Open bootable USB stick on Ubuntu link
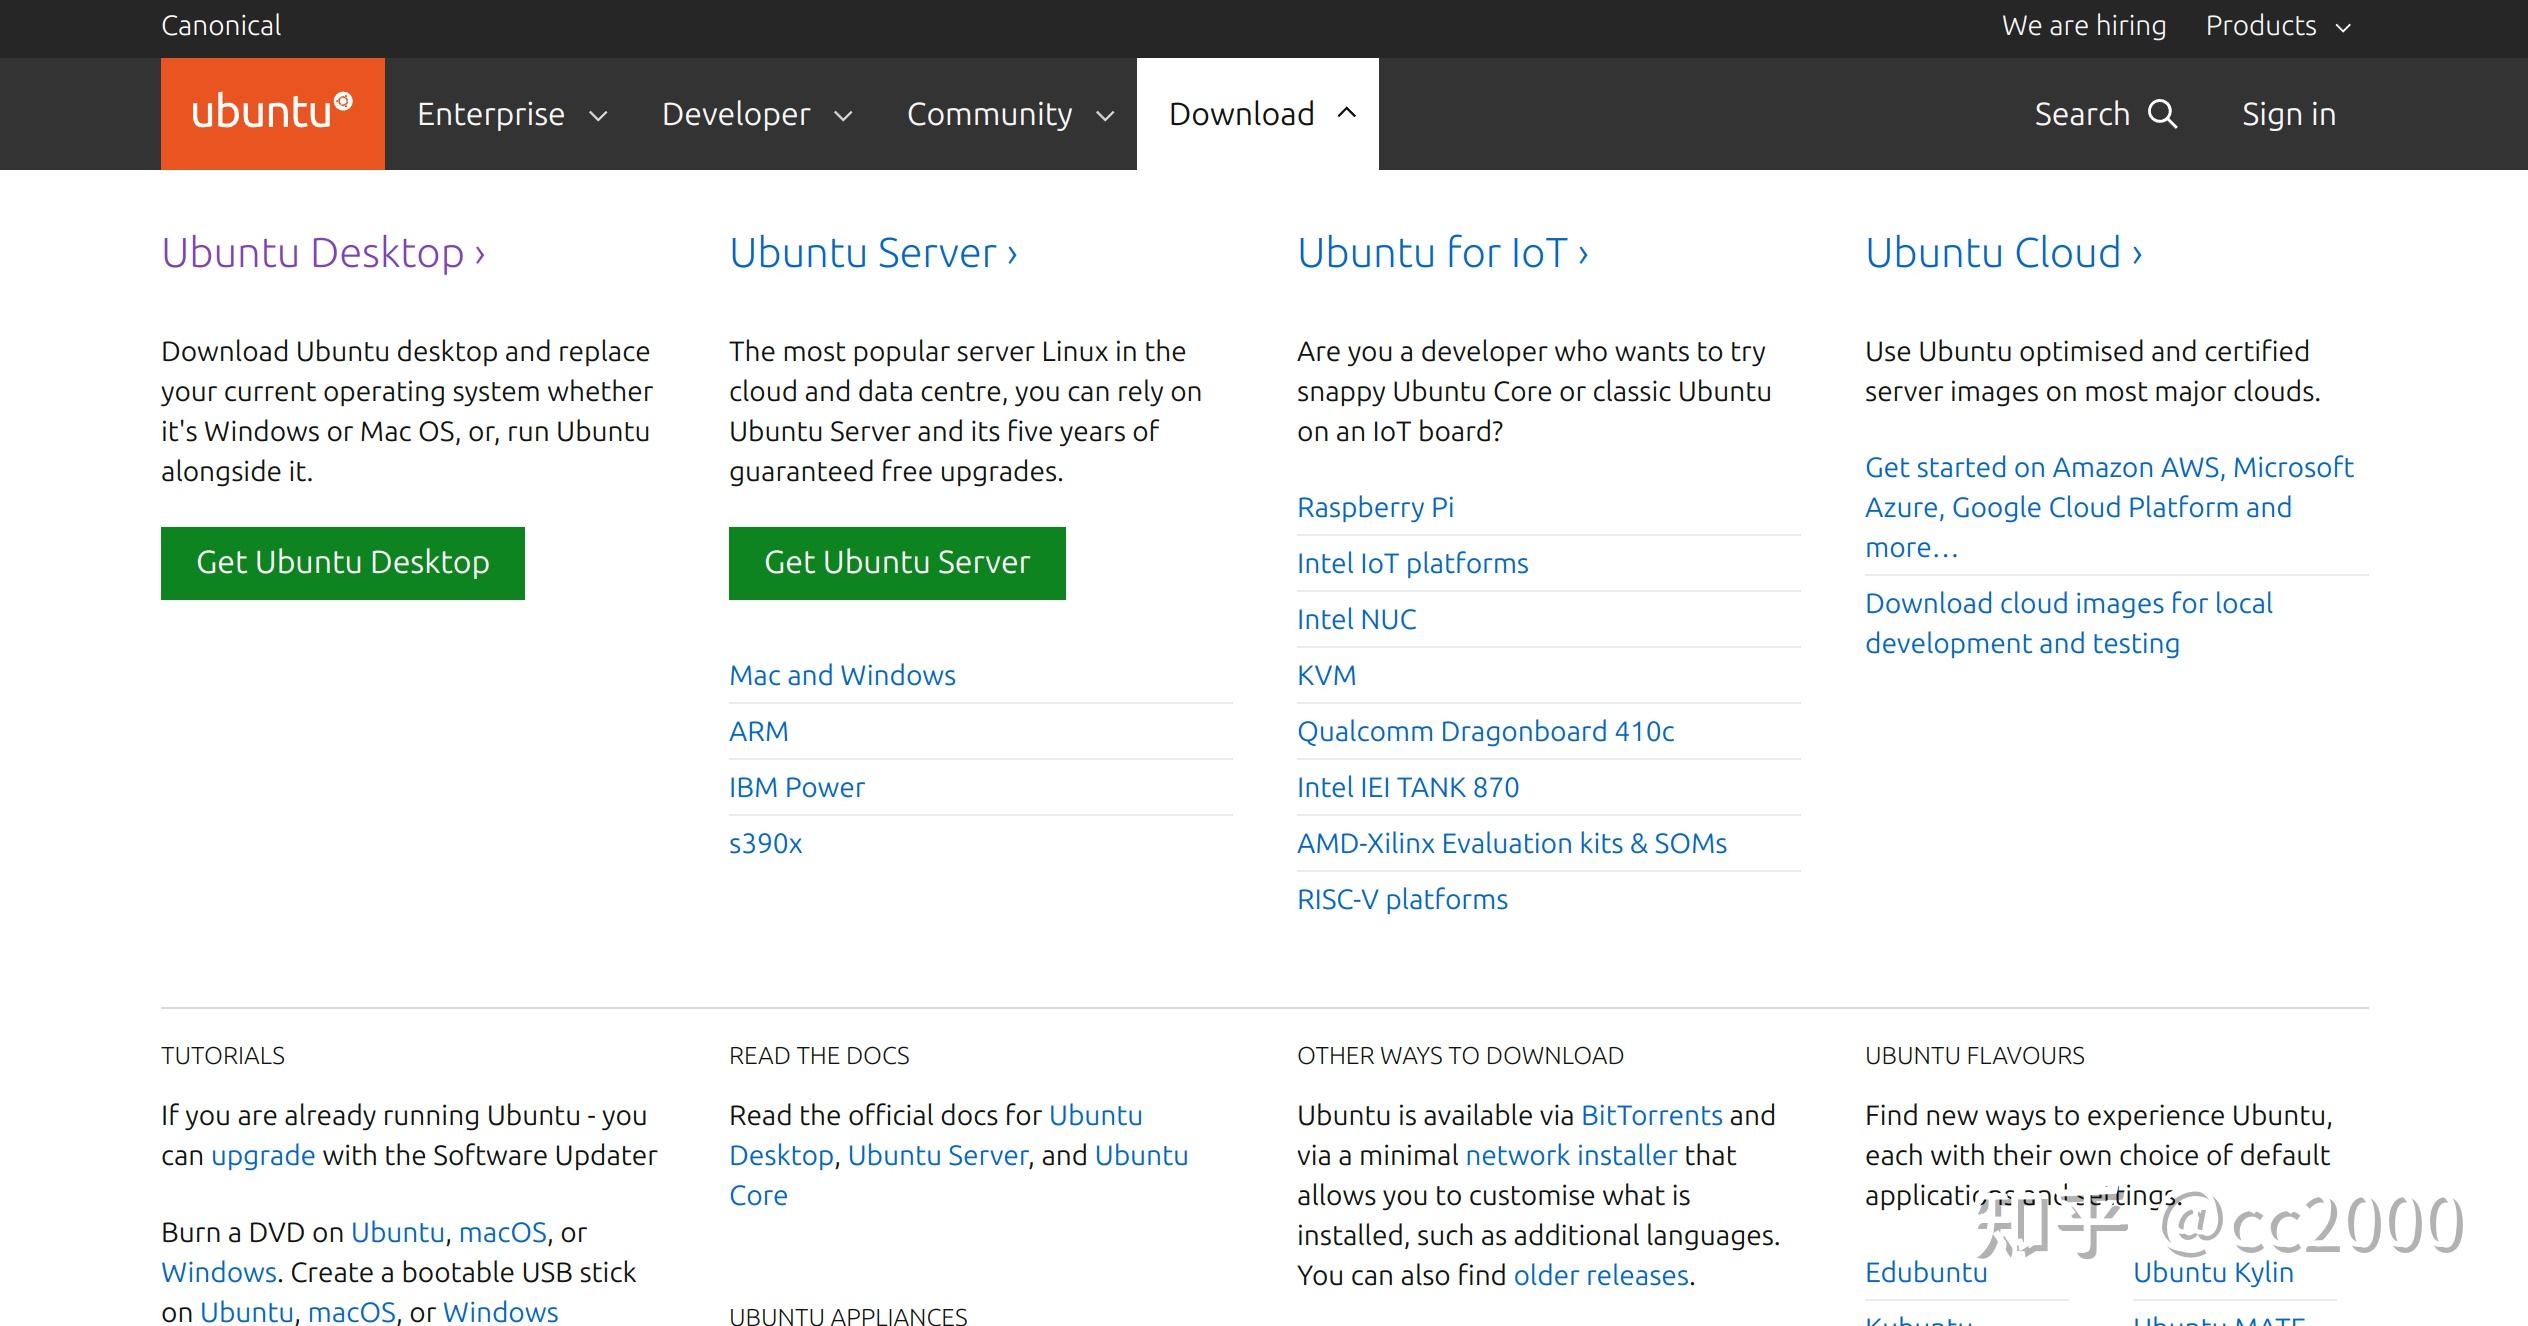Viewport: 2528px width, 1326px height. pos(247,1312)
